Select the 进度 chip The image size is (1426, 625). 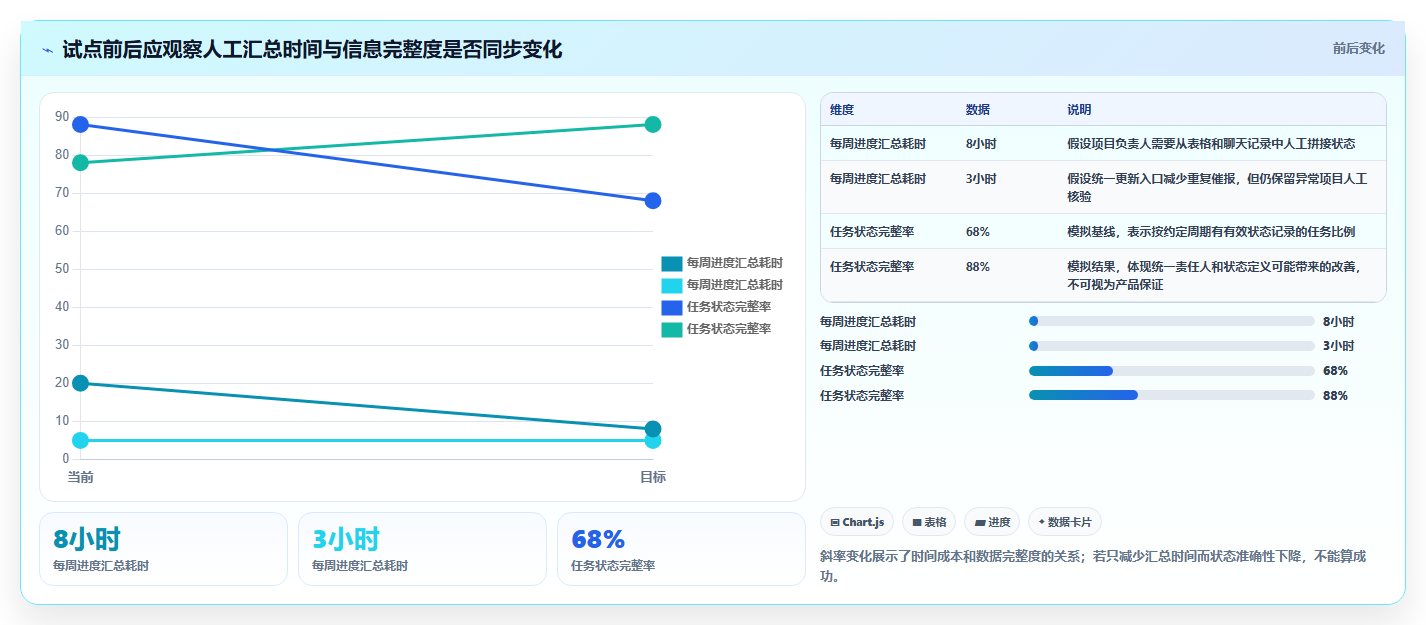click(x=992, y=522)
